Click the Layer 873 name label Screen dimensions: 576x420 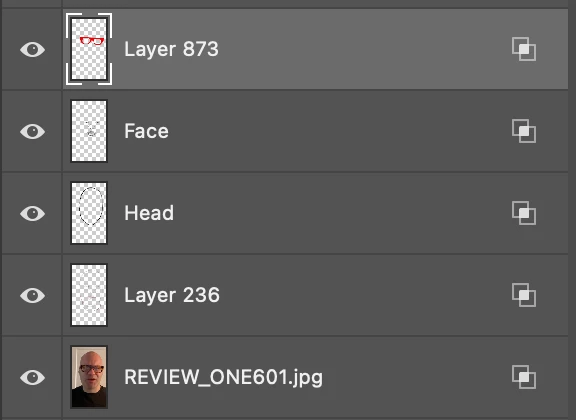click(x=171, y=49)
